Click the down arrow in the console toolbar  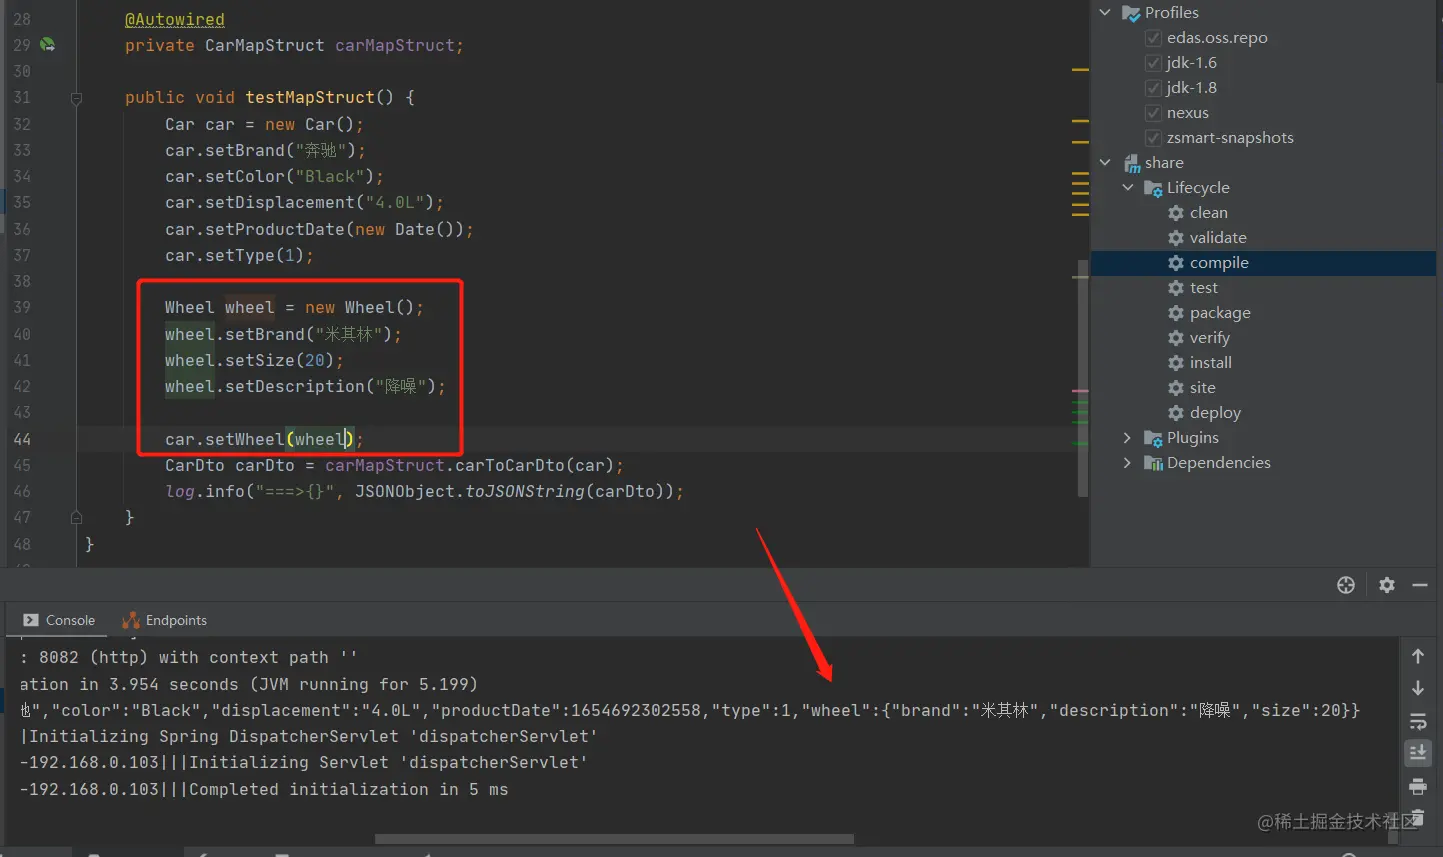1418,688
